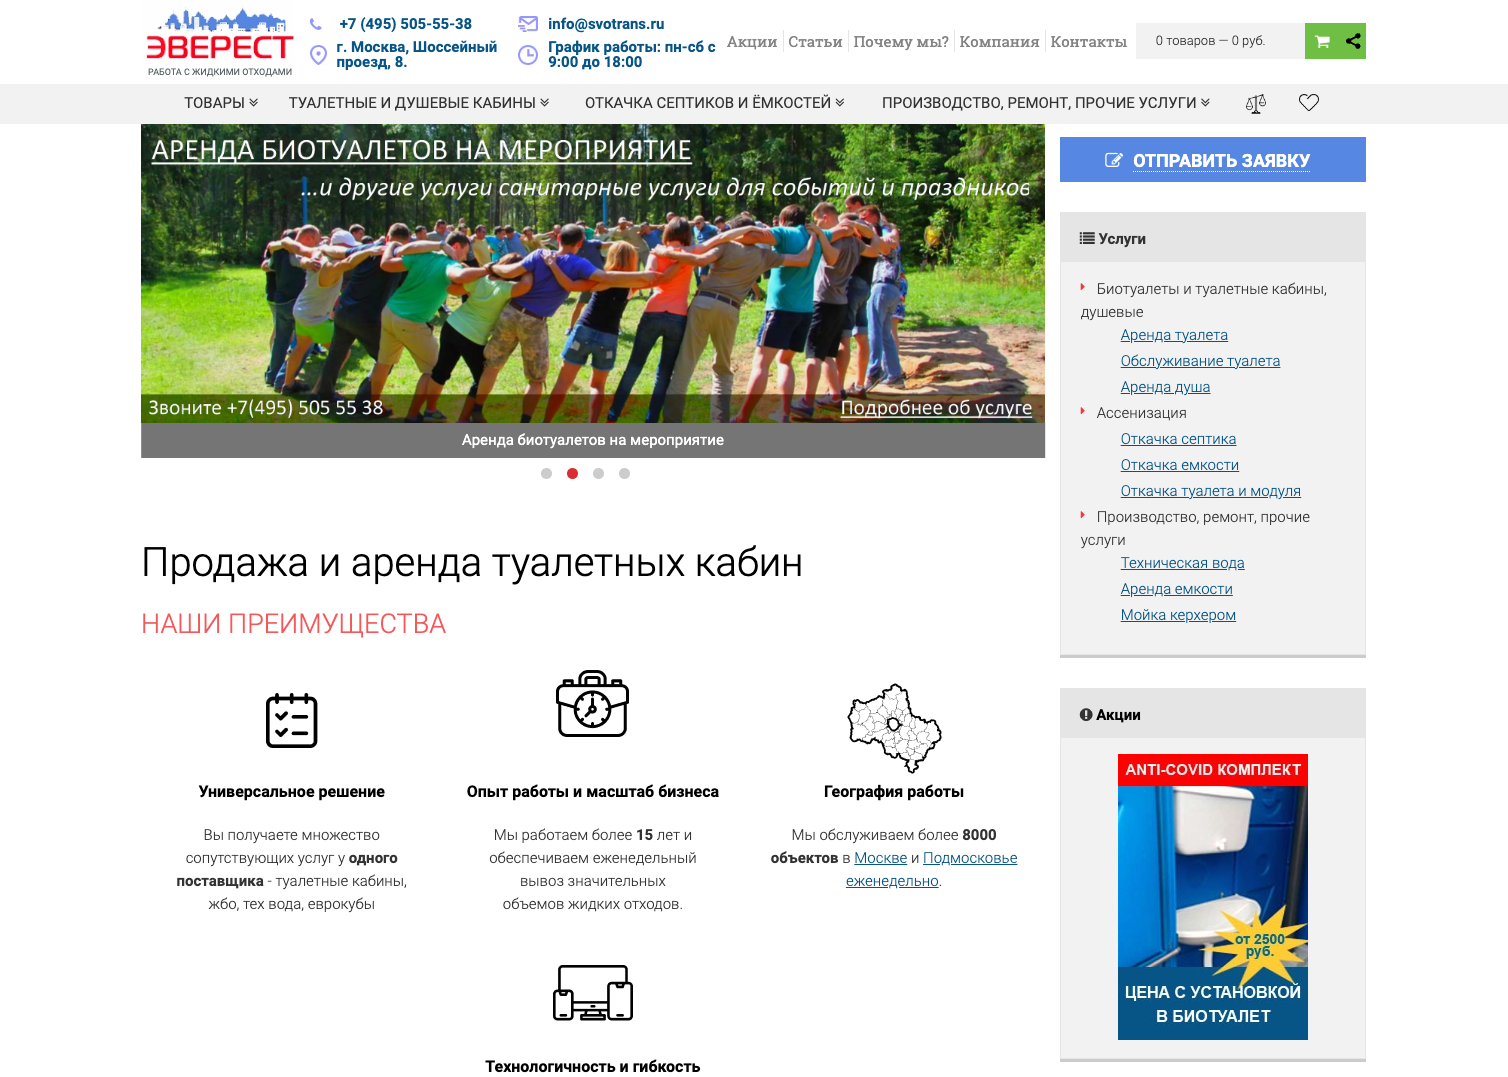Click the ANTI-COVID комплект promo banner

point(1212,896)
